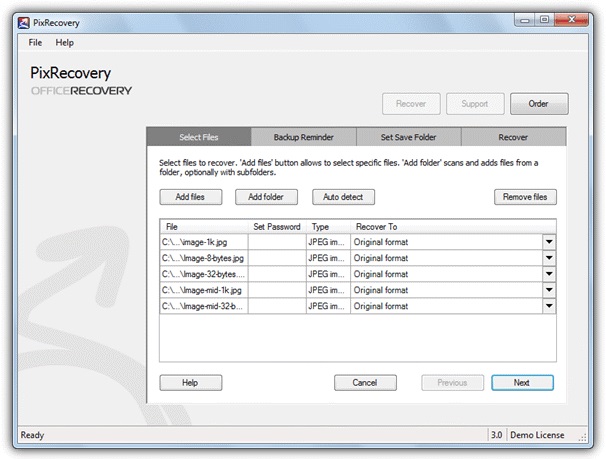Switch to the Set Save Folder tab
Viewport: 606px width, 460px height.
tap(409, 137)
